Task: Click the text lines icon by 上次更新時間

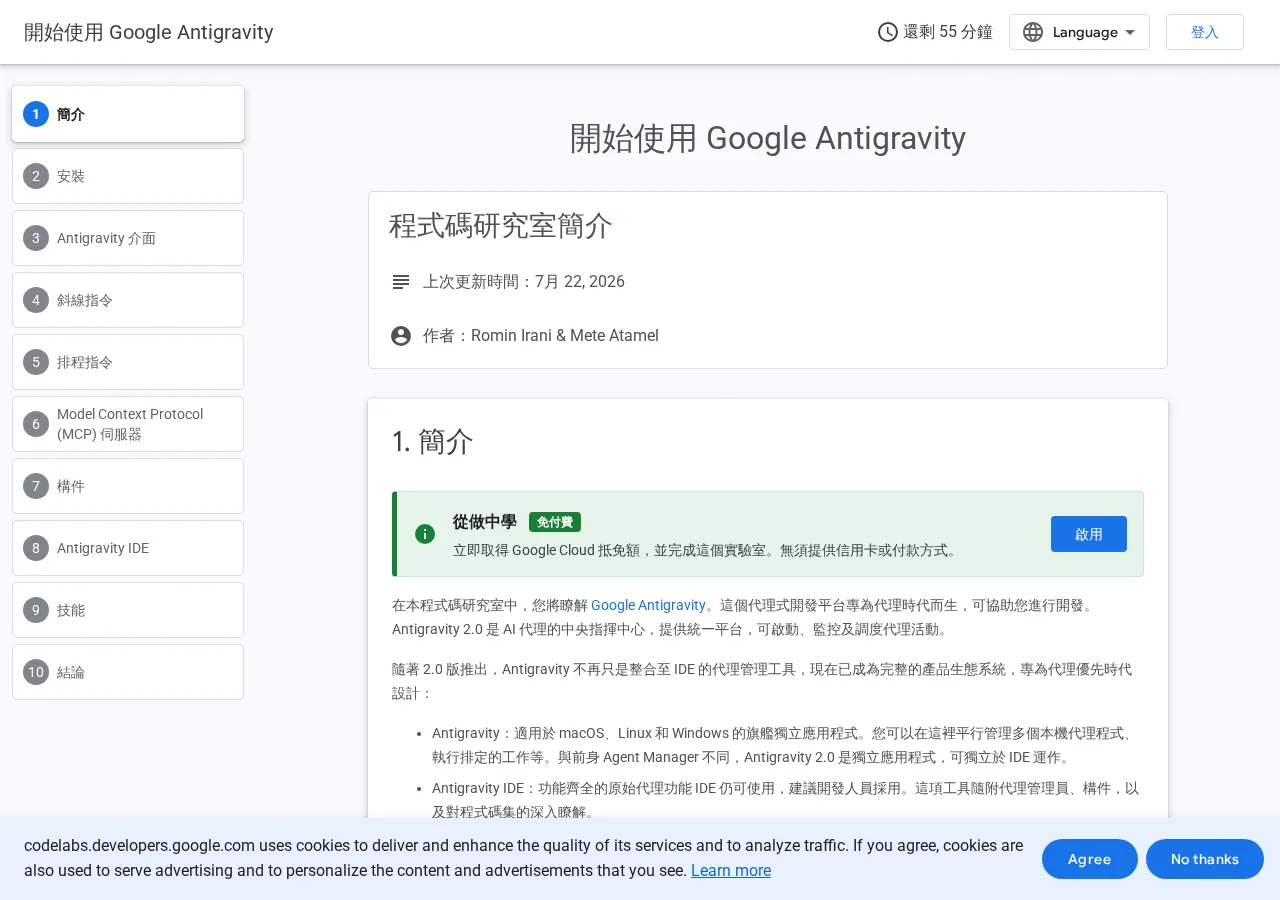Action: tap(401, 282)
